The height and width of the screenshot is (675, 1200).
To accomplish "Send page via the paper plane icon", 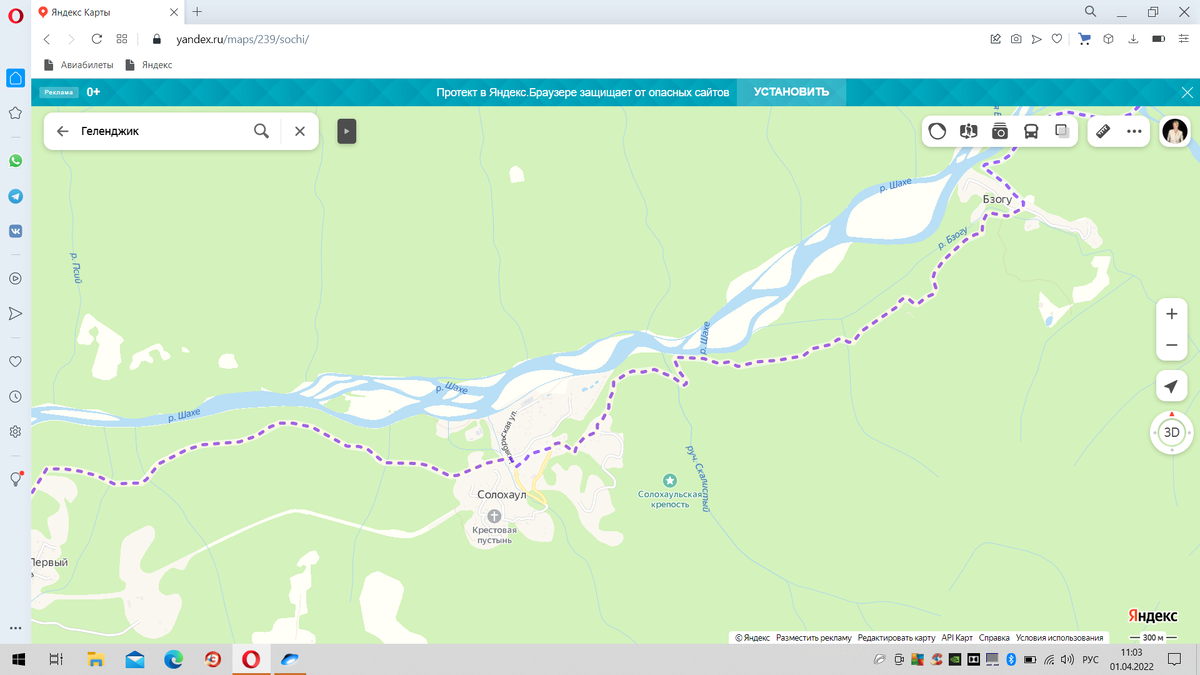I will click(x=1036, y=39).
